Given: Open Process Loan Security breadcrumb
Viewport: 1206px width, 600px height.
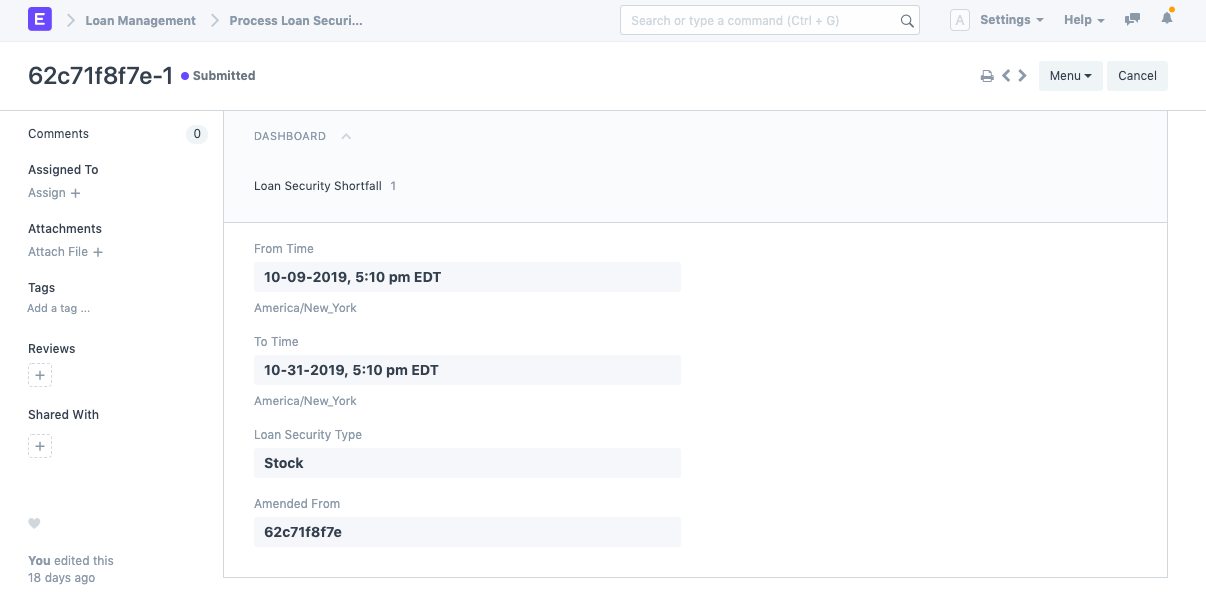Looking at the screenshot, I should (x=296, y=20).
